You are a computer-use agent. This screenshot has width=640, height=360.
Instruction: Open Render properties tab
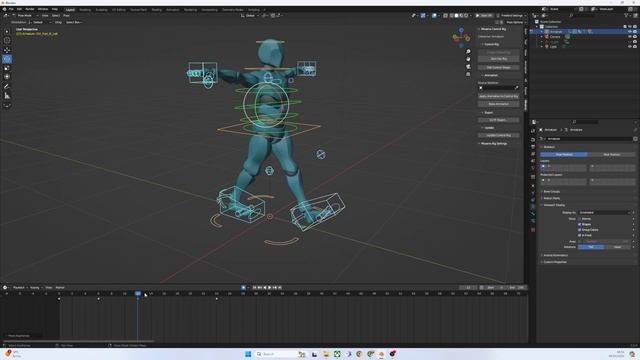pos(533,140)
